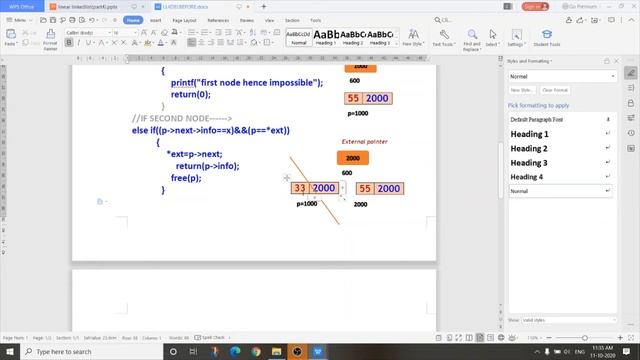Select the Home ribbon tab
The image size is (640, 360).
(133, 20)
